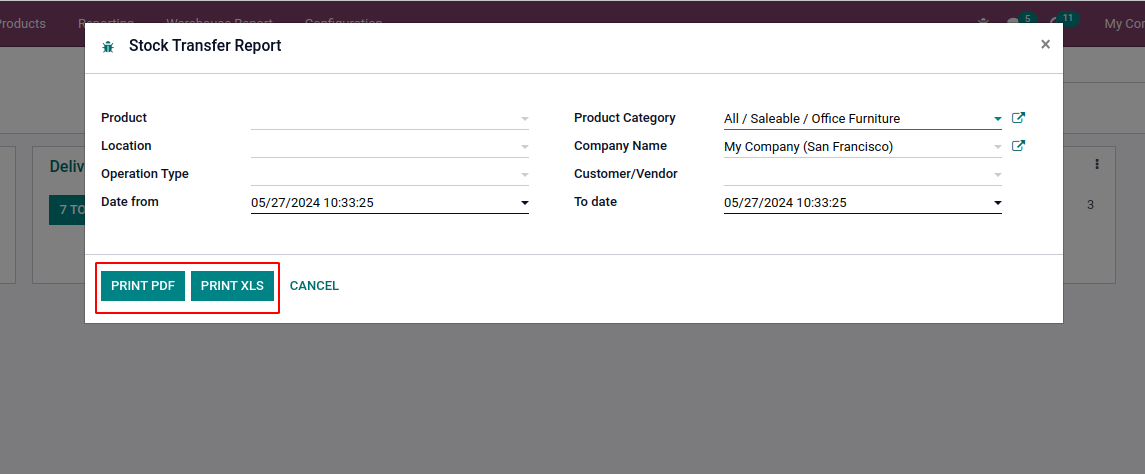Open external link for Product Category
Viewport: 1145px width, 474px height.
click(1018, 118)
